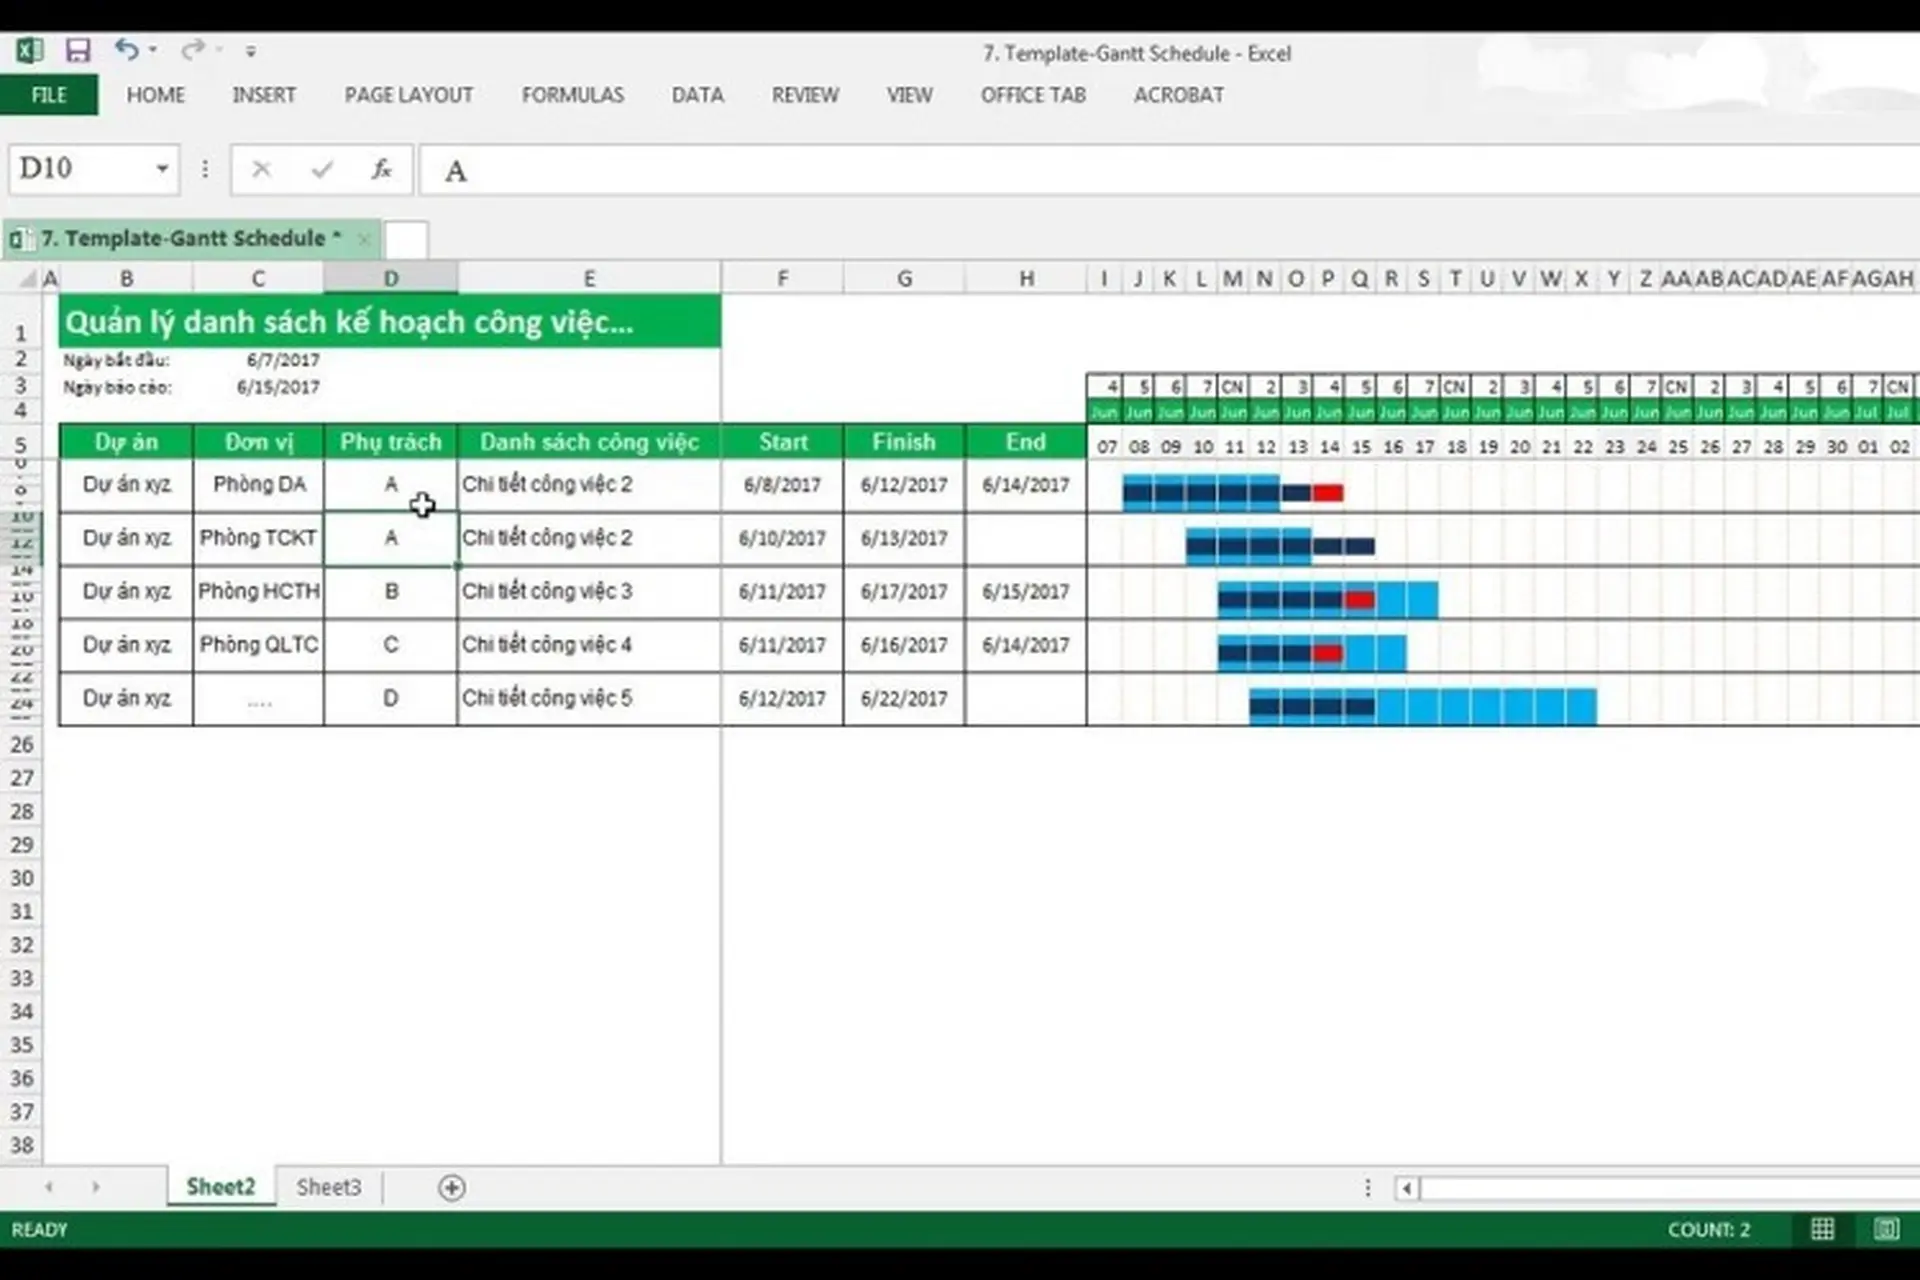Click the Enter checkmark in formula bar
1920x1280 pixels.
[x=320, y=169]
